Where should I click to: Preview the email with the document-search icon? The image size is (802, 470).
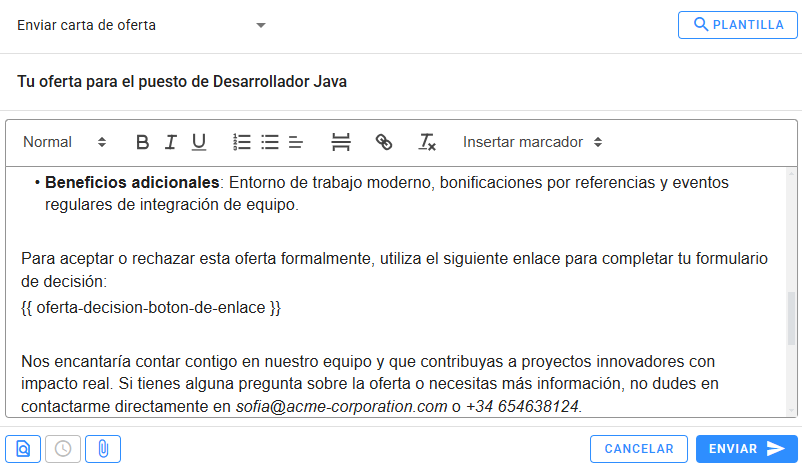click(x=23, y=449)
